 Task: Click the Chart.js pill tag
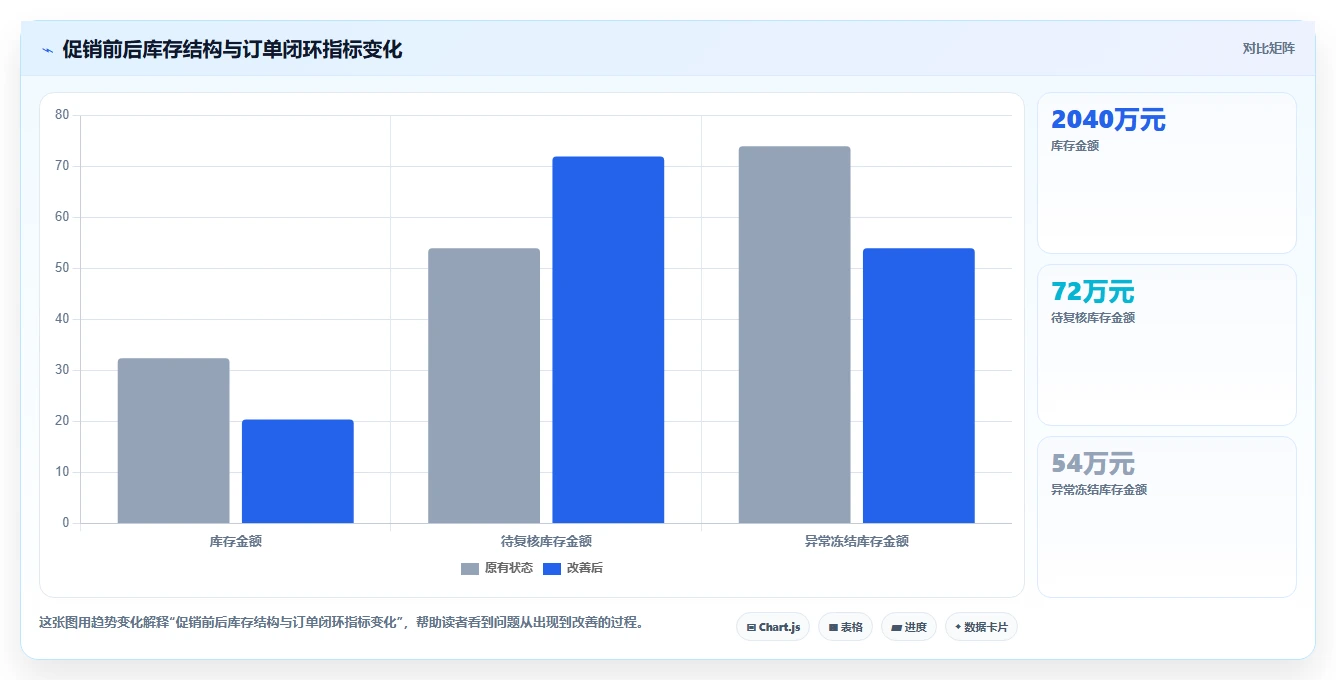773,627
